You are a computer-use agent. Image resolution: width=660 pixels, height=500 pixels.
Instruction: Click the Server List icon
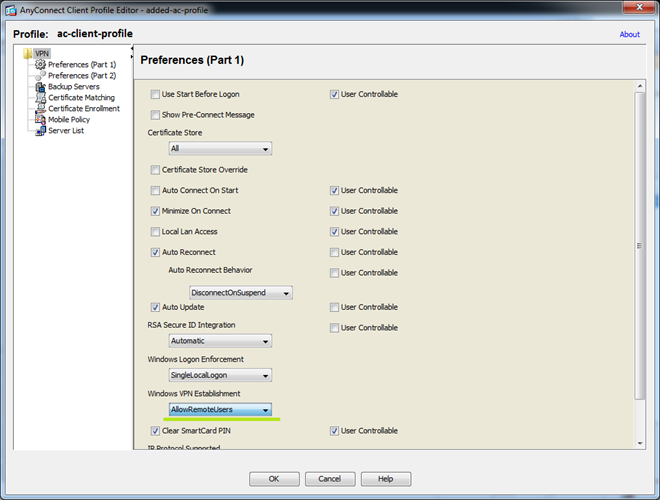click(40, 130)
